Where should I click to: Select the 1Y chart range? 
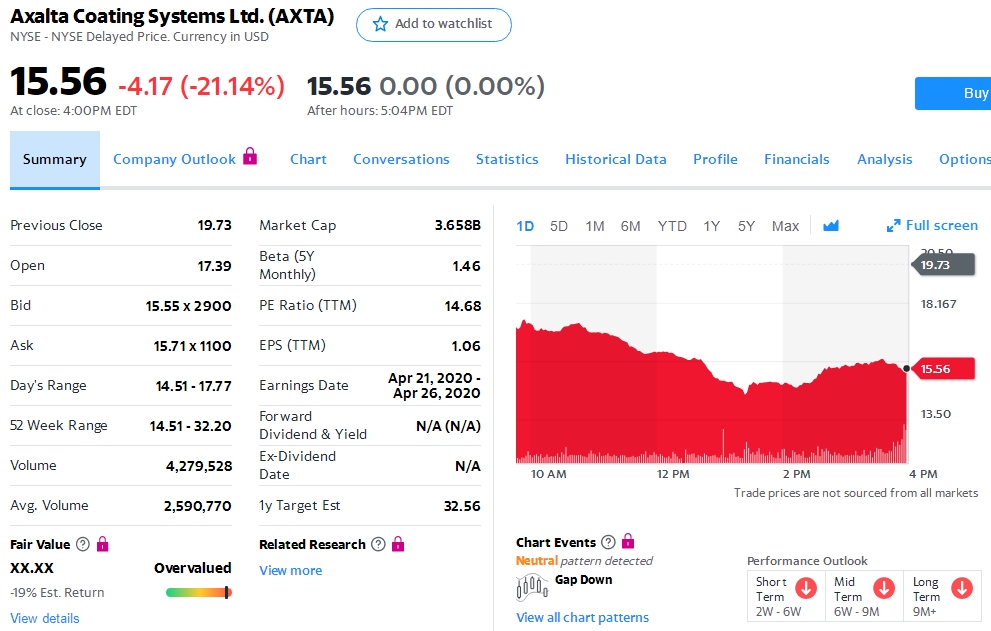pos(712,226)
